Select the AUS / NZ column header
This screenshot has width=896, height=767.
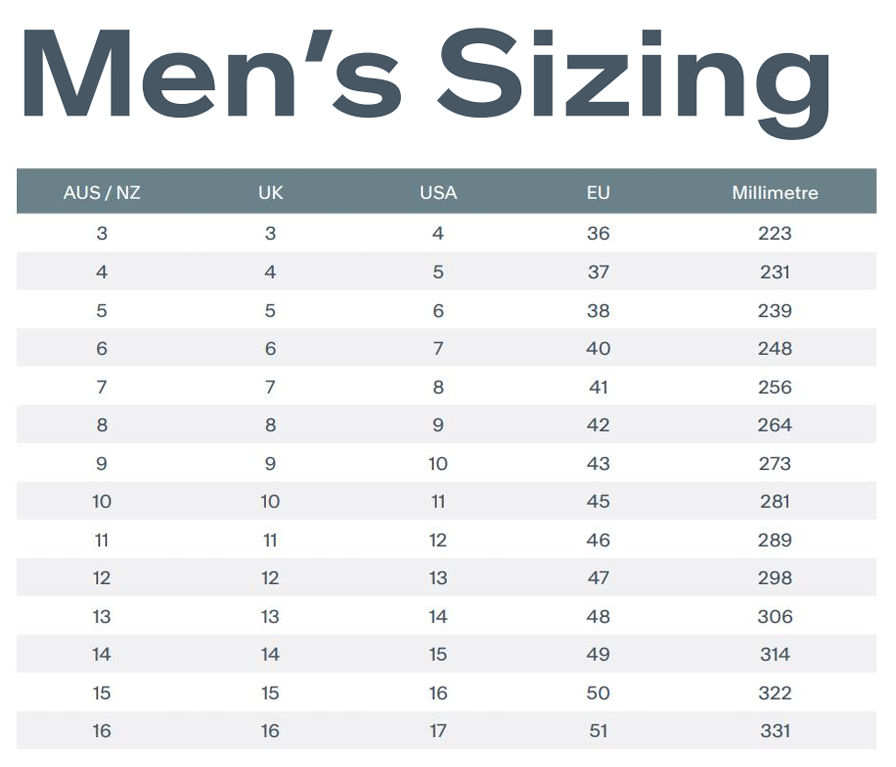pos(102,193)
